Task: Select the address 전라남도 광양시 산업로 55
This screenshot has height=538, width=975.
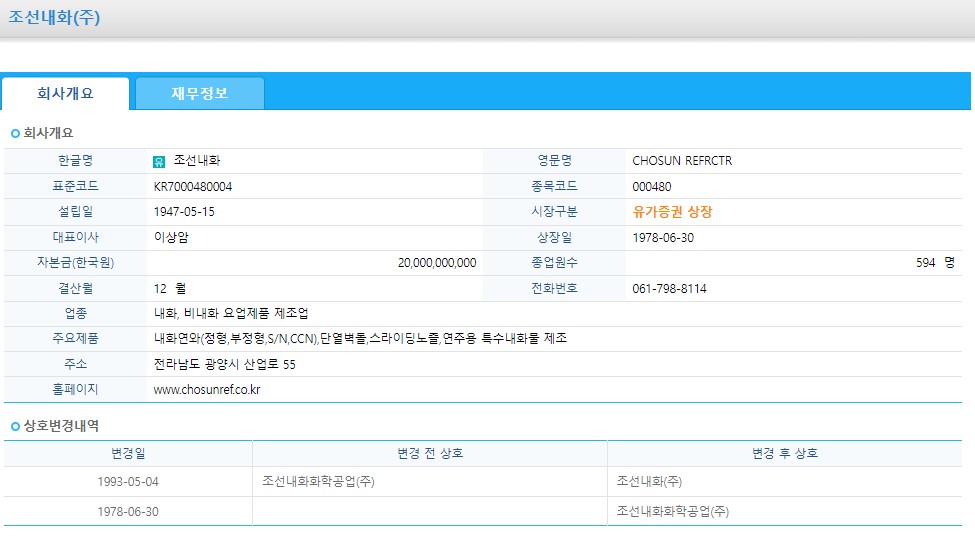Action: point(224,364)
